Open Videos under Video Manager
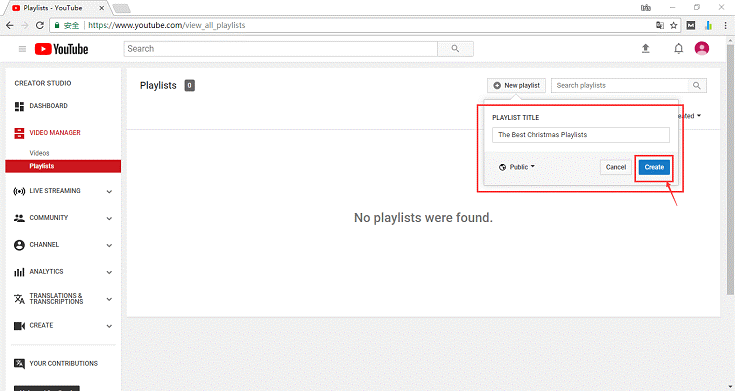This screenshot has height=391, width=735. 39,153
